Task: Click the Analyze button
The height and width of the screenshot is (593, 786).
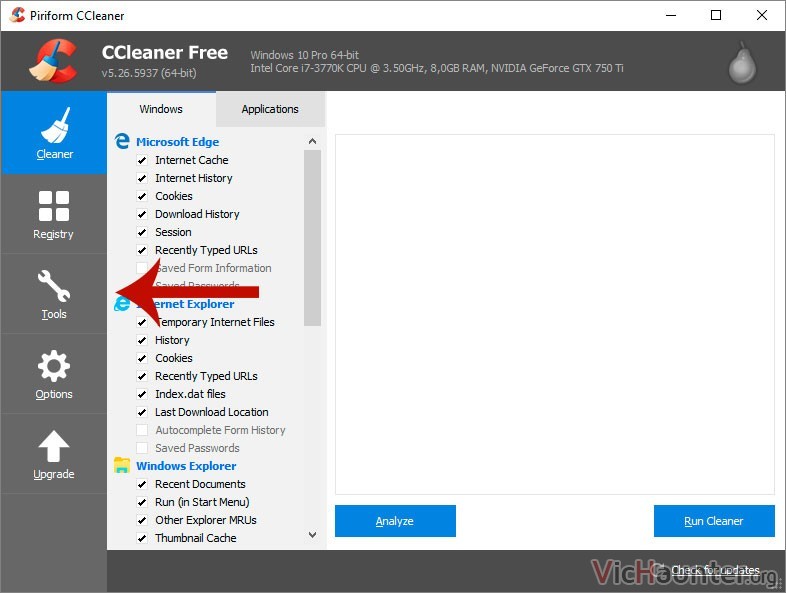Action: pyautogui.click(x=395, y=521)
